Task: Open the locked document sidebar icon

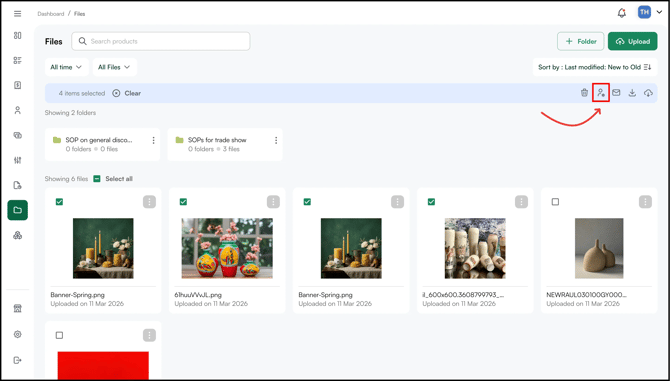Action: [18, 185]
